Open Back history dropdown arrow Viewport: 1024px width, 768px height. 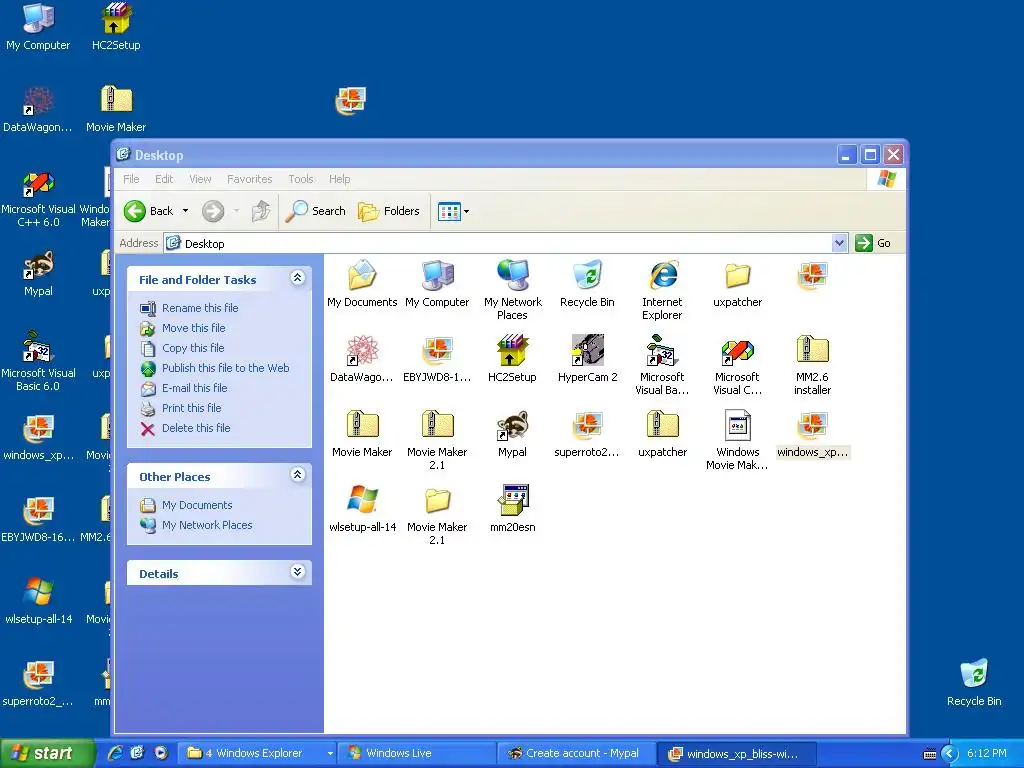185,211
